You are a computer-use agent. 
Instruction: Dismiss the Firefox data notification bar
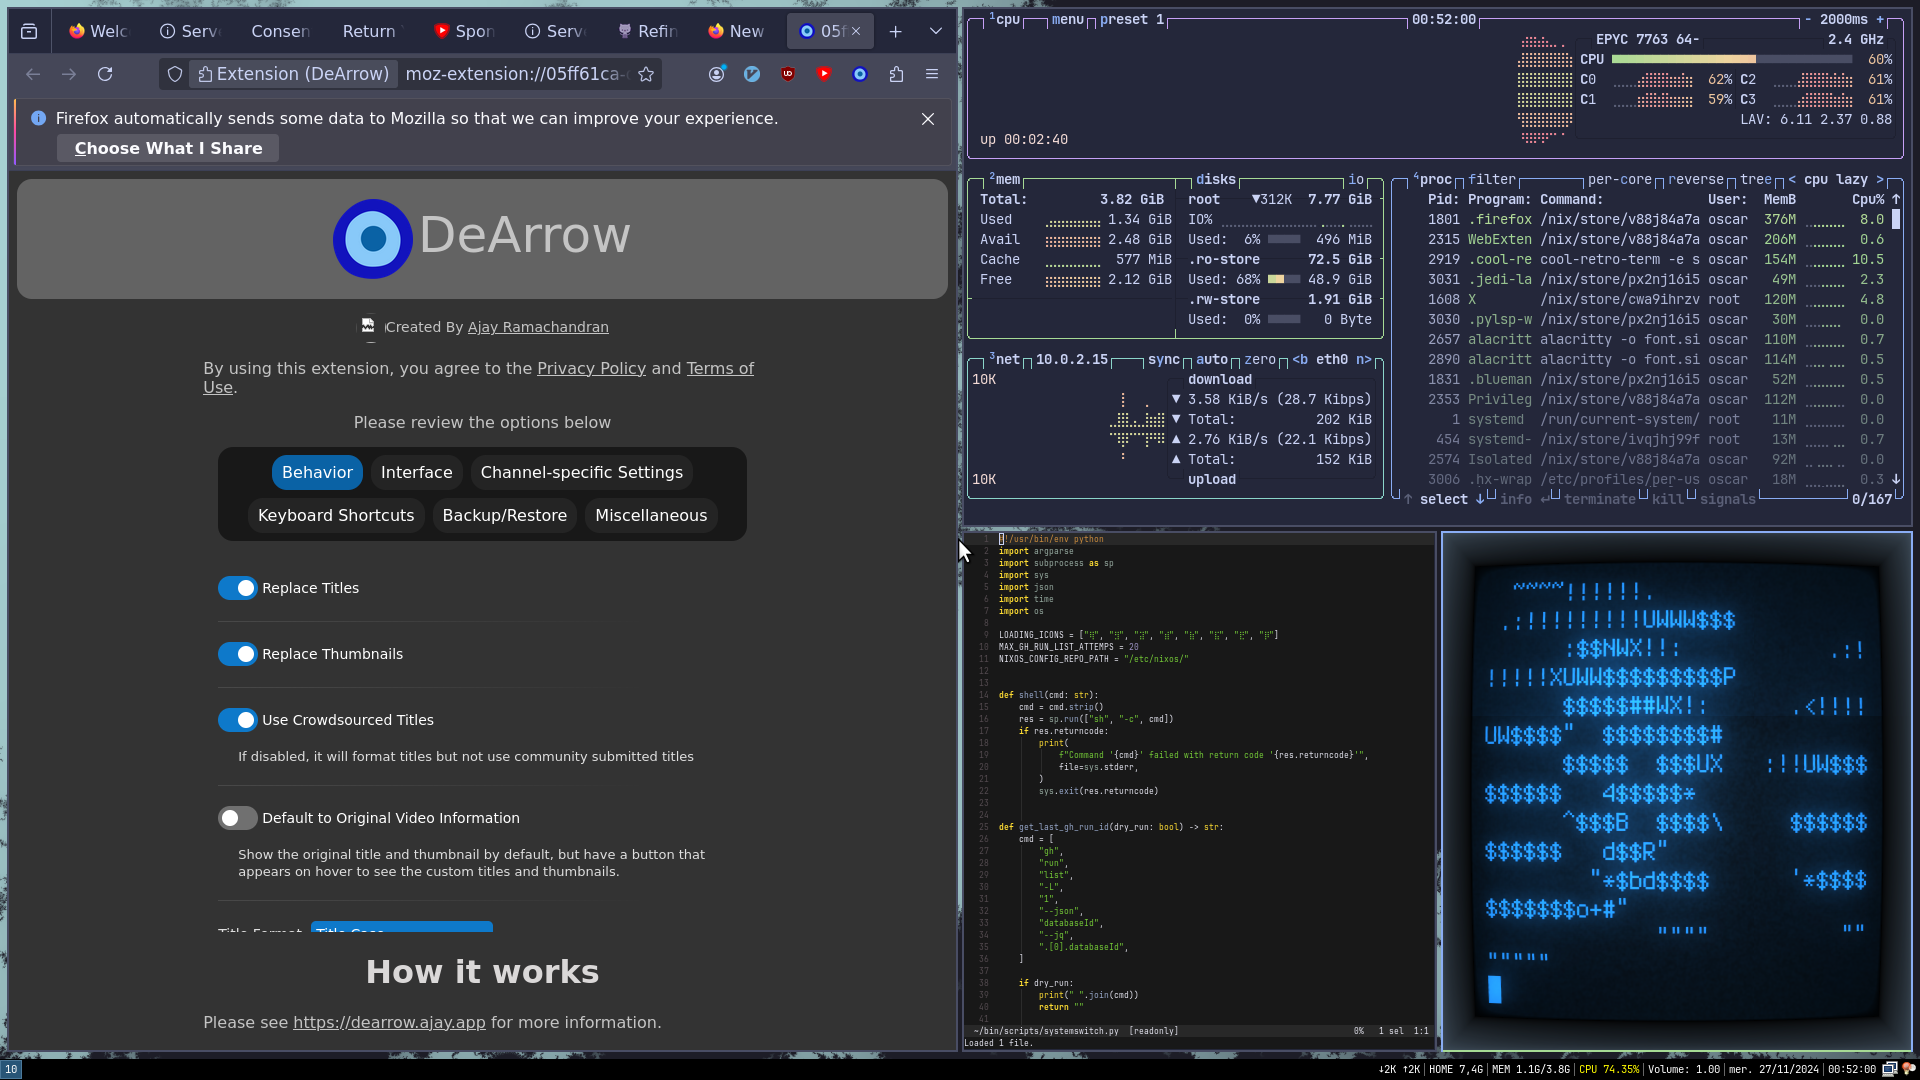tap(928, 119)
